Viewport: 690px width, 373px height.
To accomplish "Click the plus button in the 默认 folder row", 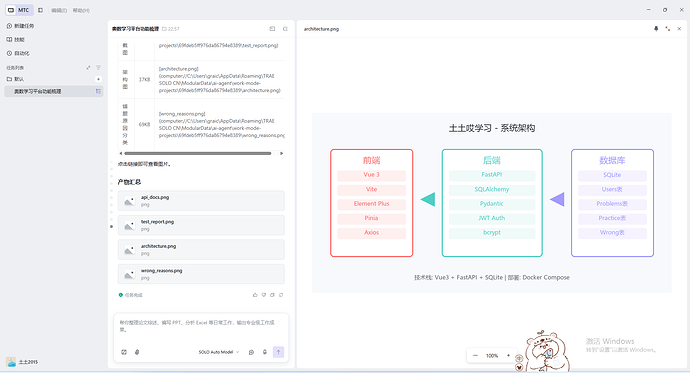I will [98, 79].
